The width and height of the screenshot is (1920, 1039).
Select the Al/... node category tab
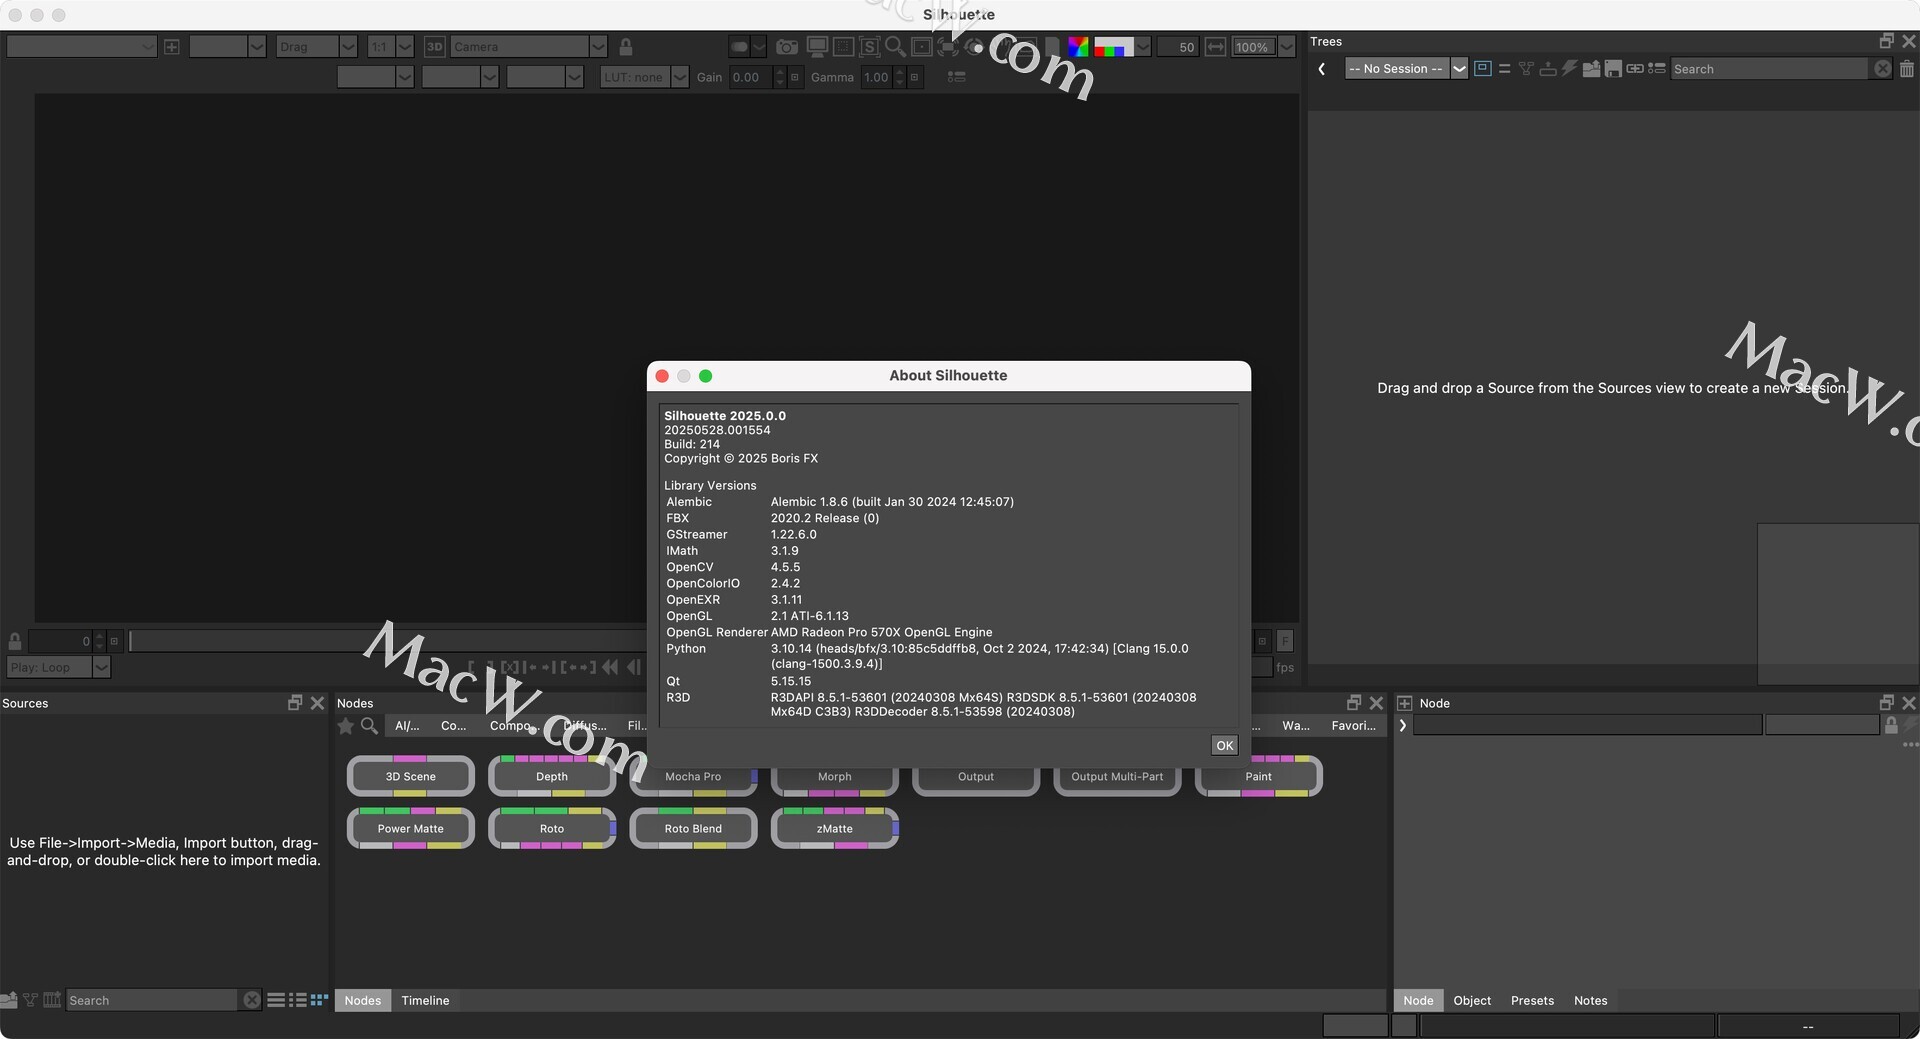[x=407, y=726]
